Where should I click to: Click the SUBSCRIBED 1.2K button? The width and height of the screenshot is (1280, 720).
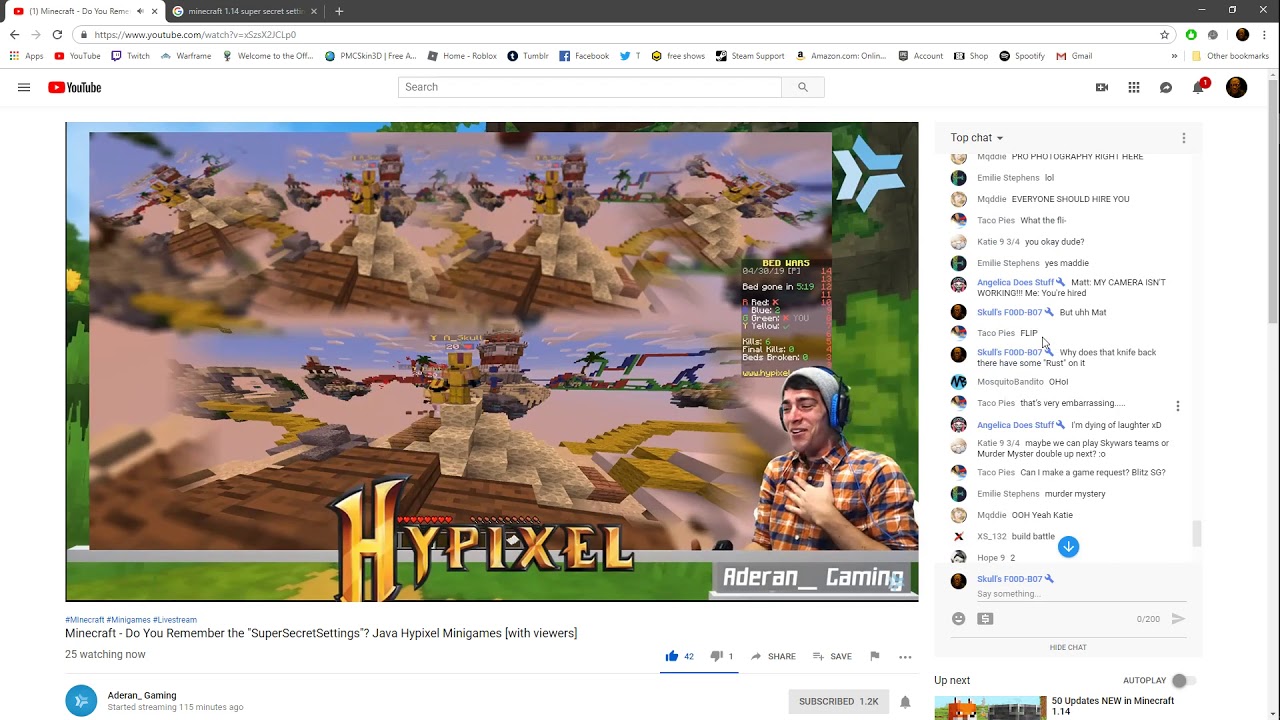click(x=838, y=701)
